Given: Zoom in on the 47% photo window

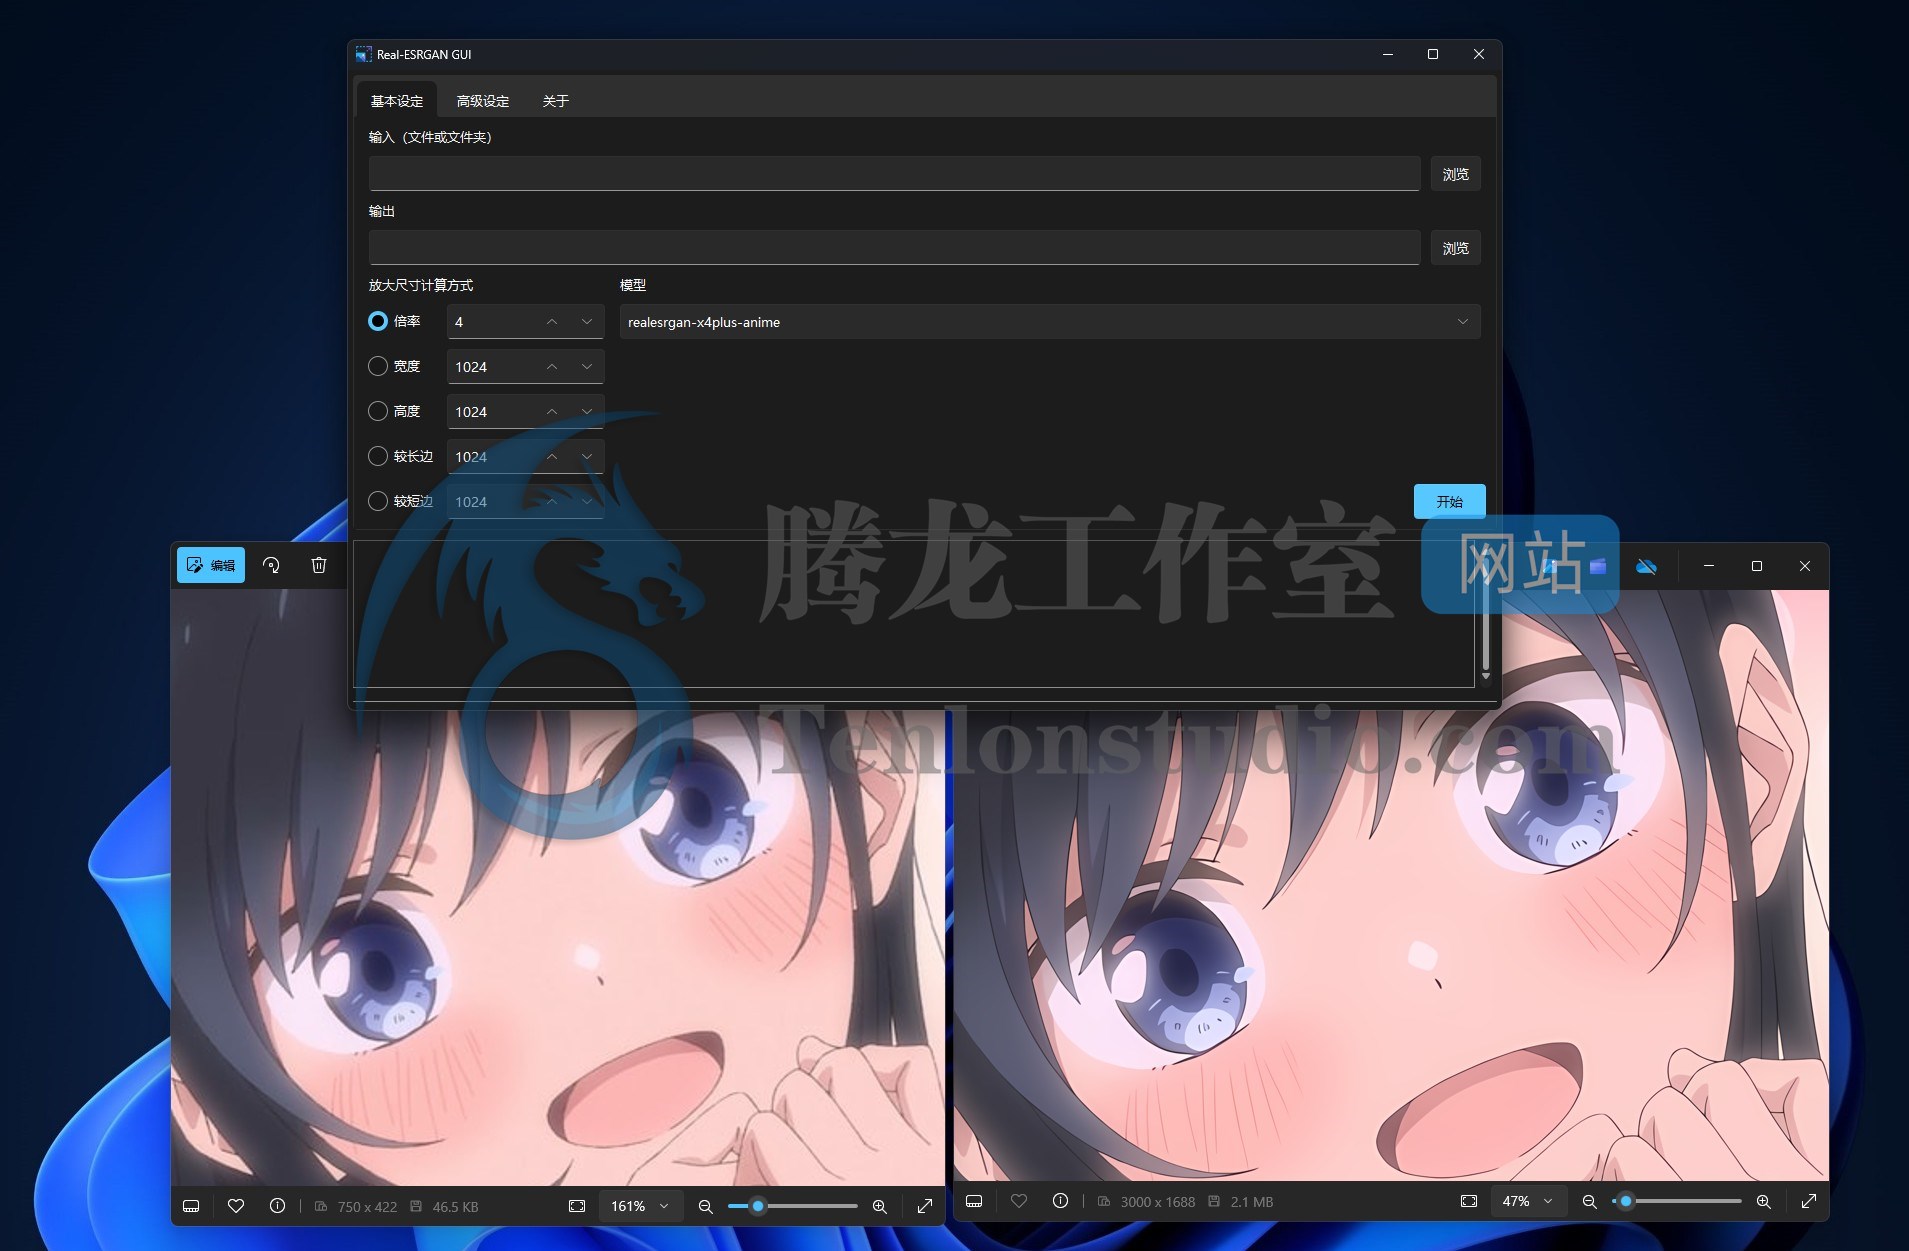Looking at the screenshot, I should (x=1764, y=1201).
